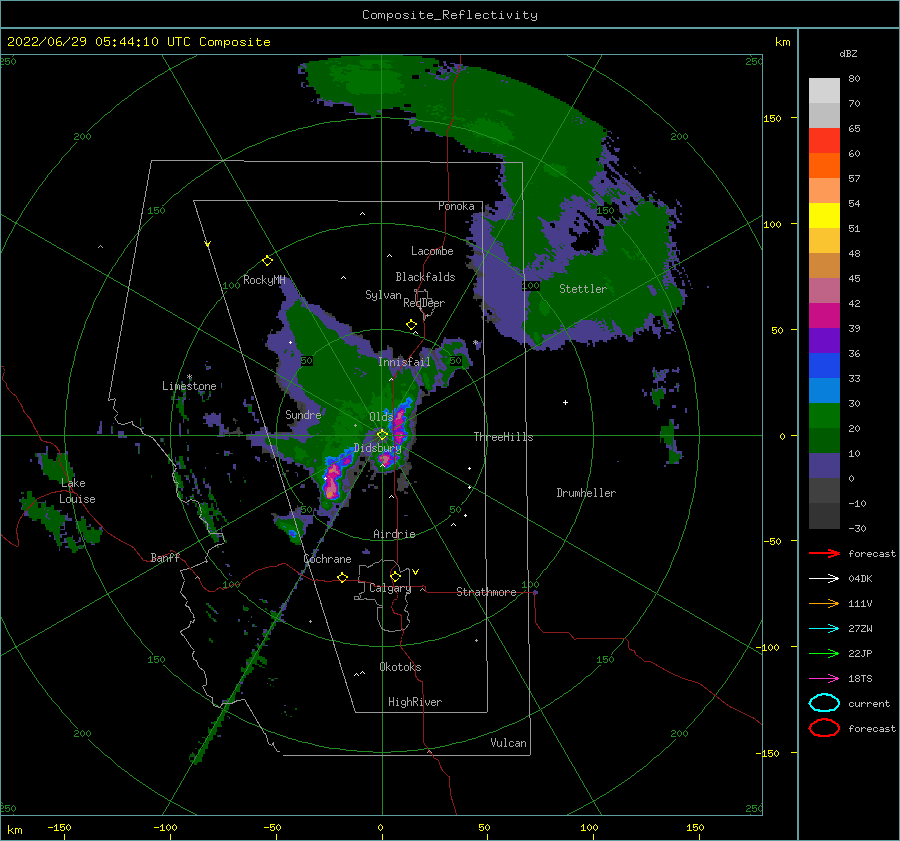Click the RedDeer city label
This screenshot has width=900, height=841.
pos(424,303)
